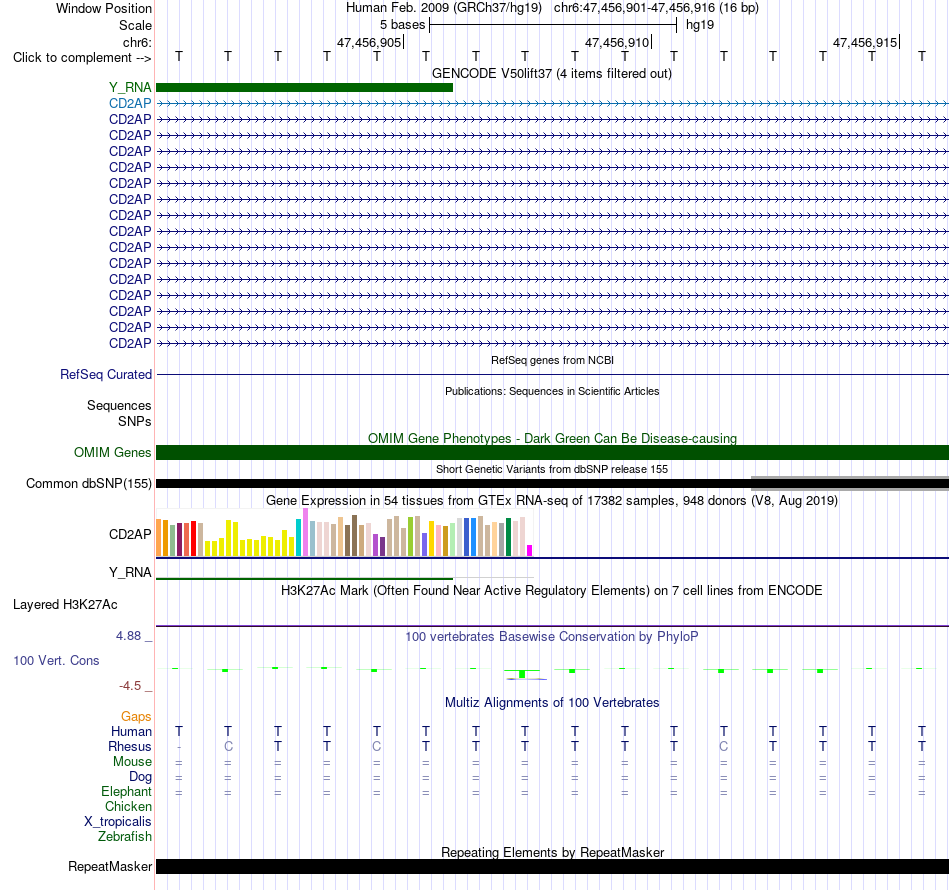
Task: Select the Dog alignment row label
Action: coord(140,777)
